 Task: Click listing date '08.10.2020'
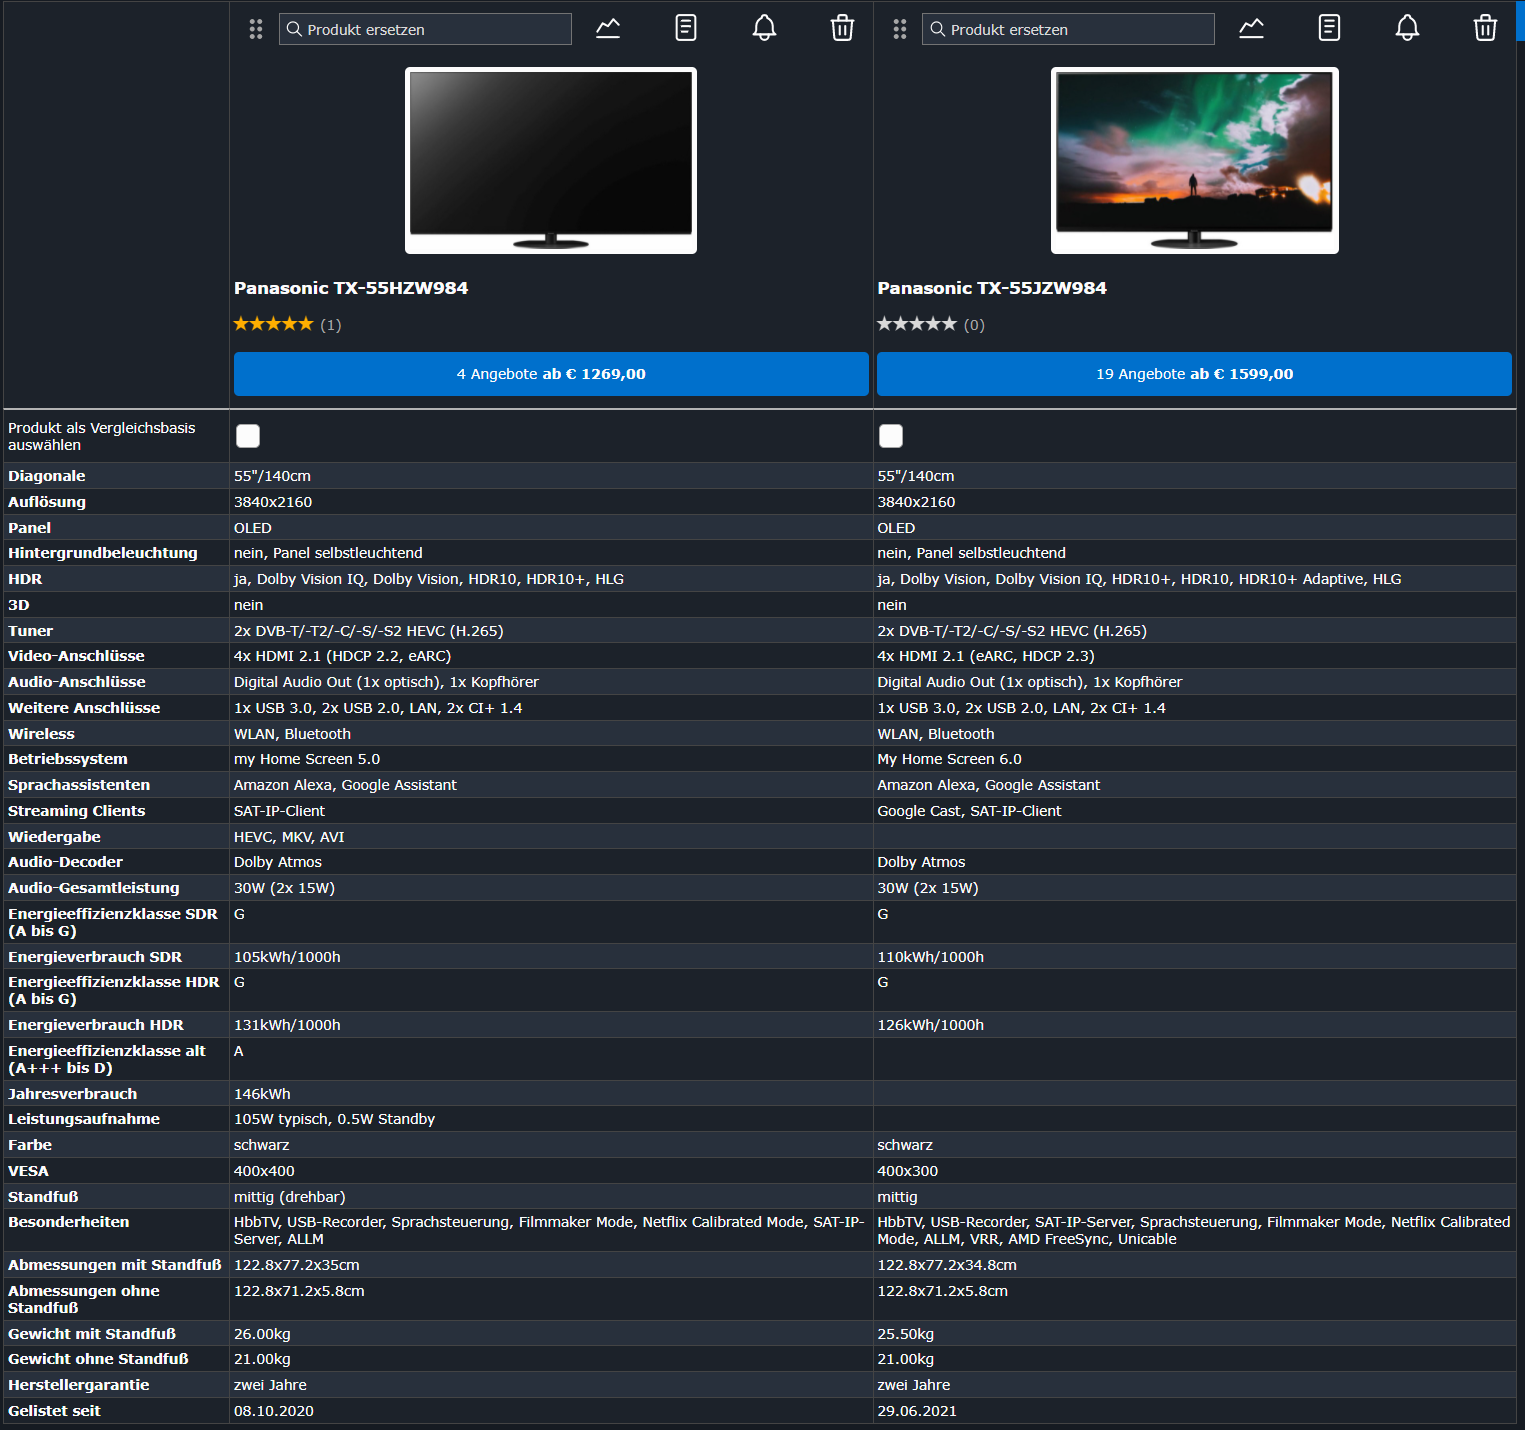274,1411
